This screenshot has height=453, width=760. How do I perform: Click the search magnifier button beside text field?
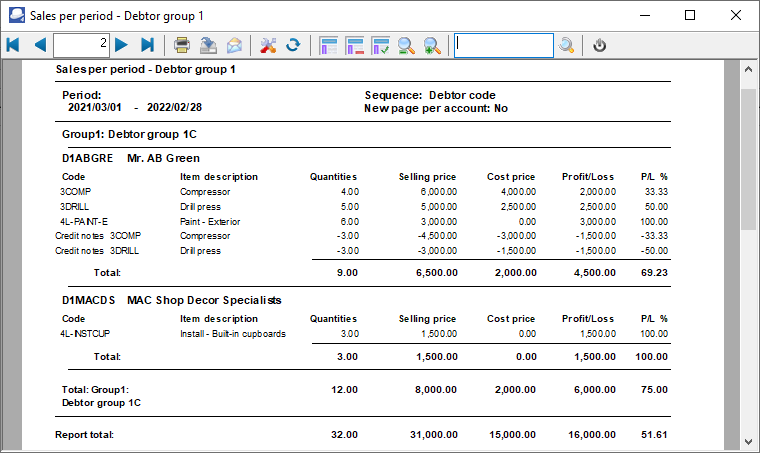coord(567,45)
